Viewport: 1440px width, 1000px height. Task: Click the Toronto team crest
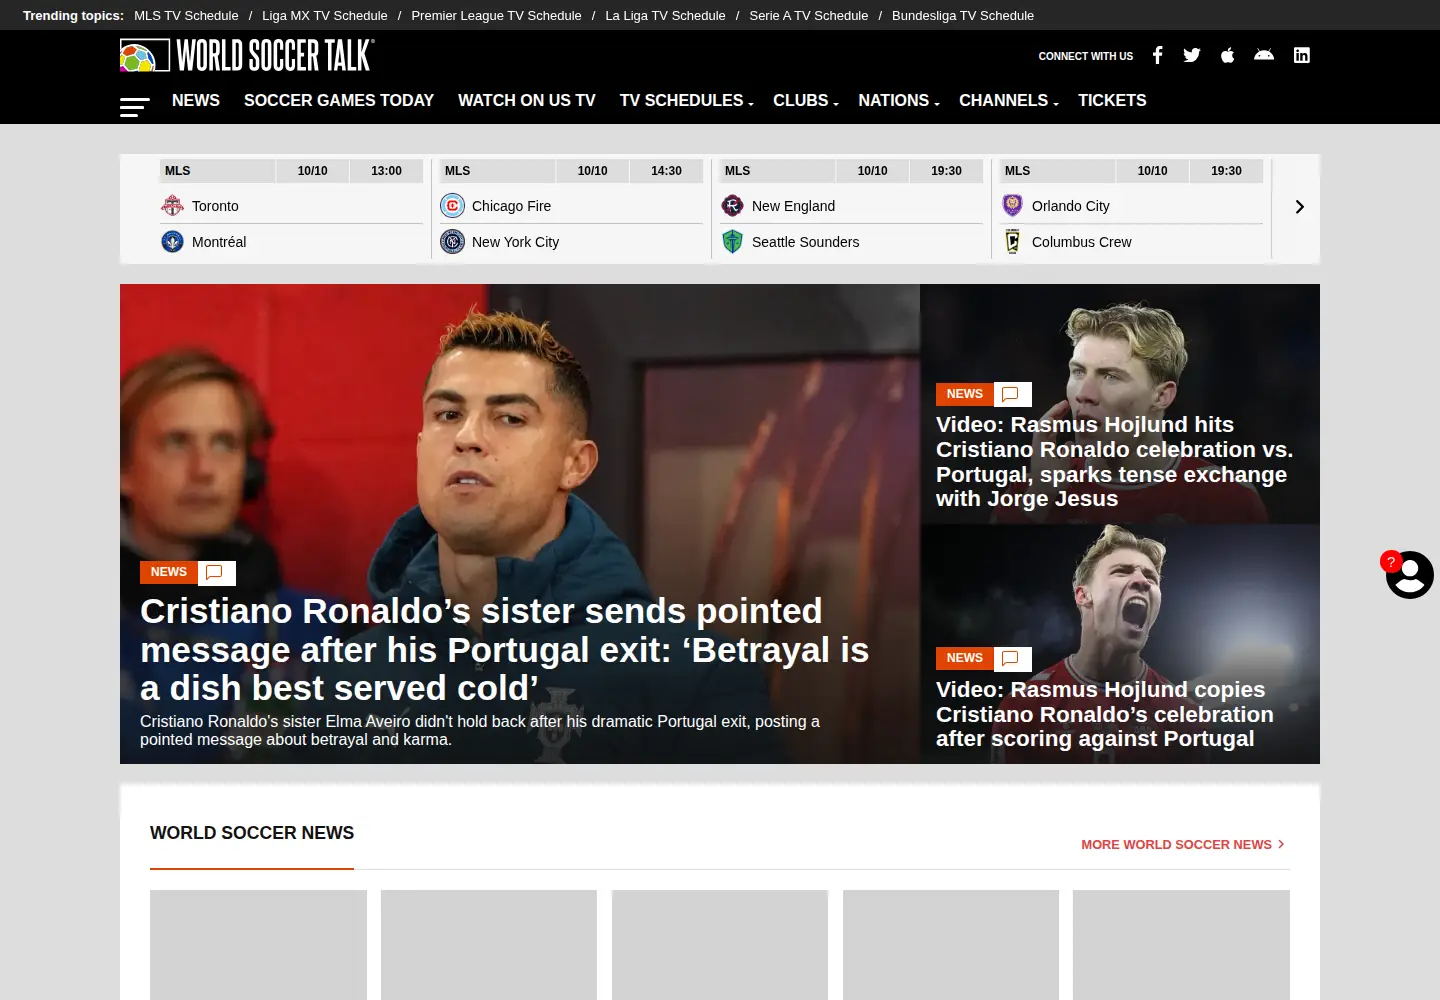[173, 206]
